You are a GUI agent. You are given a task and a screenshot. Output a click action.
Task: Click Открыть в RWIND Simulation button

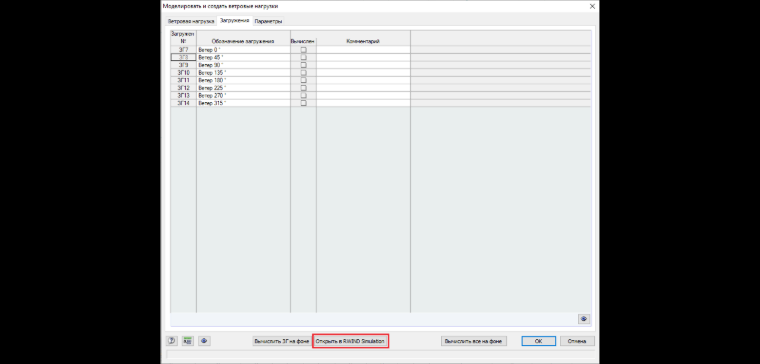point(350,341)
